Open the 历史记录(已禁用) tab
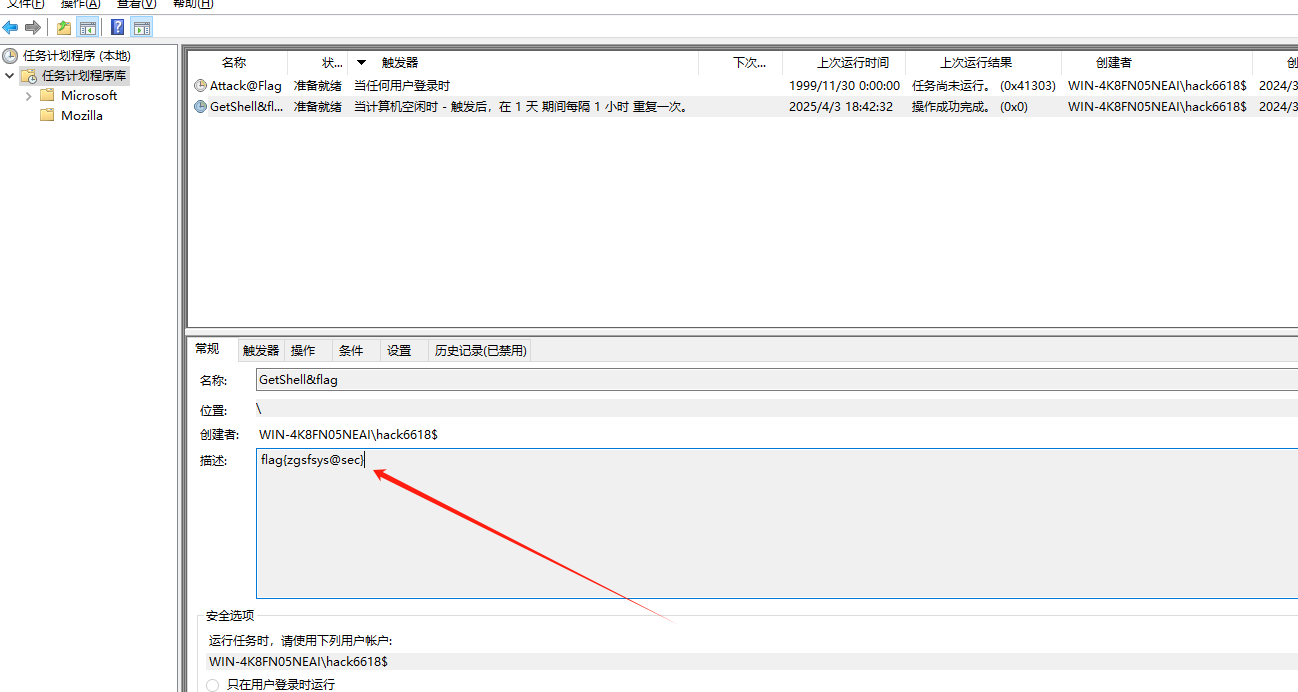This screenshot has width=1298, height=692. coord(480,350)
